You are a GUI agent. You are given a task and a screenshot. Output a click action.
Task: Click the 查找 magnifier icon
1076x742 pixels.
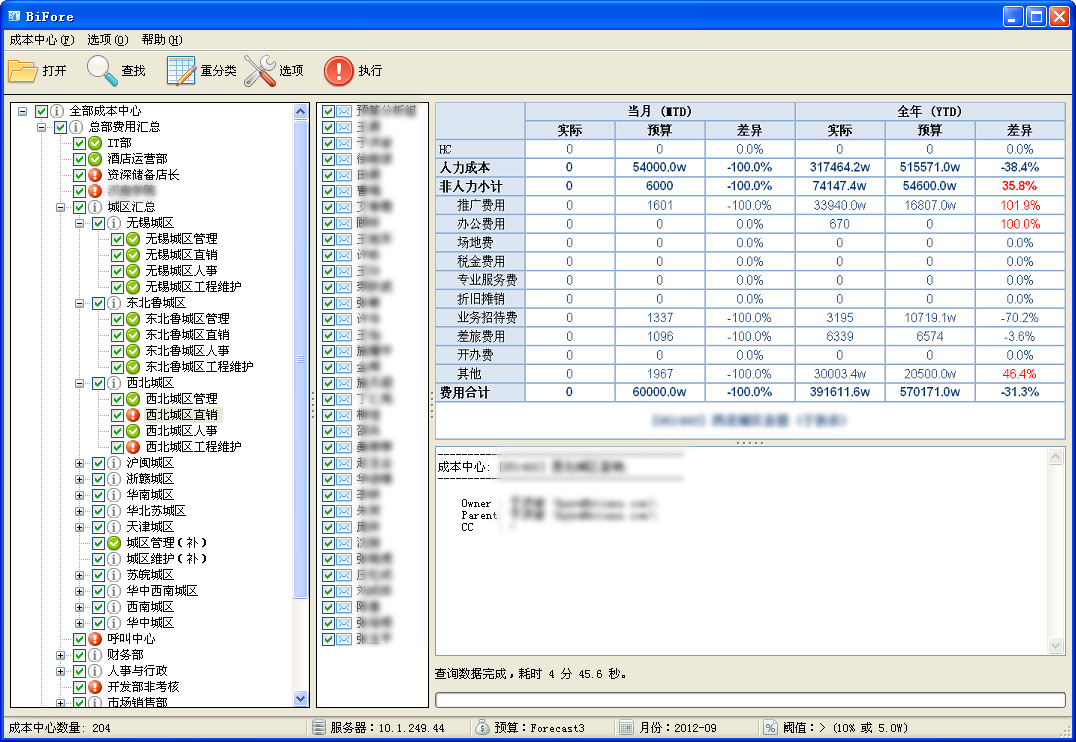click(102, 71)
